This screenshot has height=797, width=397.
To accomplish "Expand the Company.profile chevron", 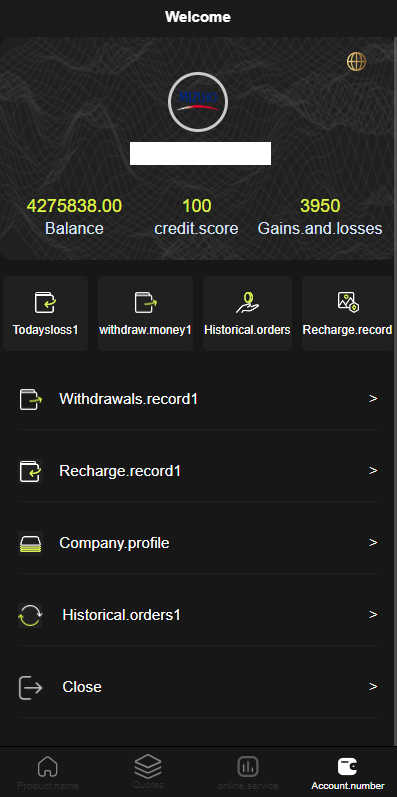I will (x=373, y=543).
